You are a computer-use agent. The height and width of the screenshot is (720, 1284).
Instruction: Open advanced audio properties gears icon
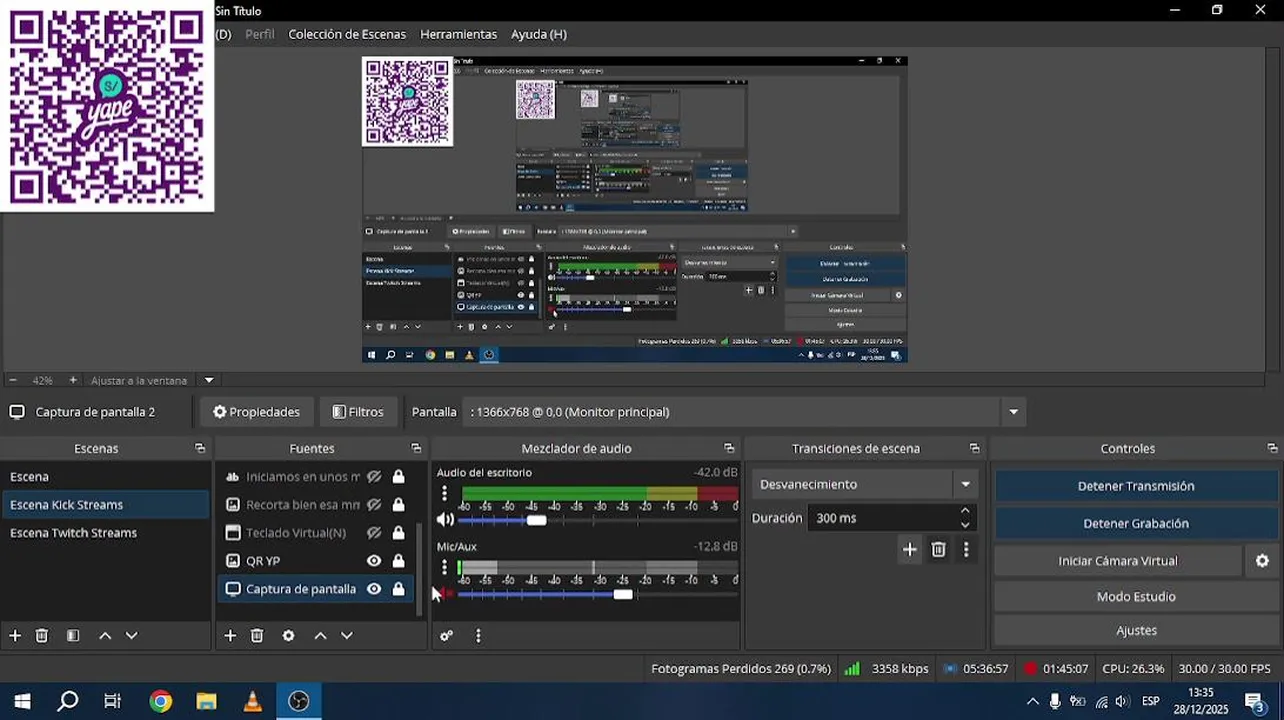click(x=447, y=635)
